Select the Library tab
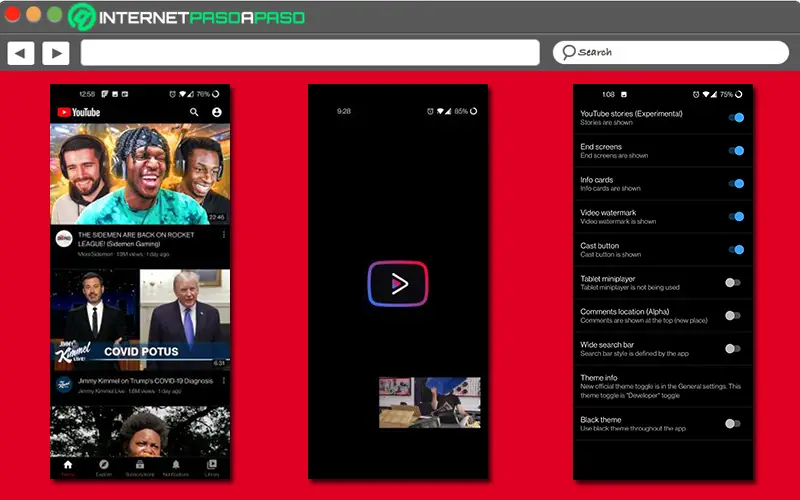This screenshot has height=500, width=800. pos(212,468)
